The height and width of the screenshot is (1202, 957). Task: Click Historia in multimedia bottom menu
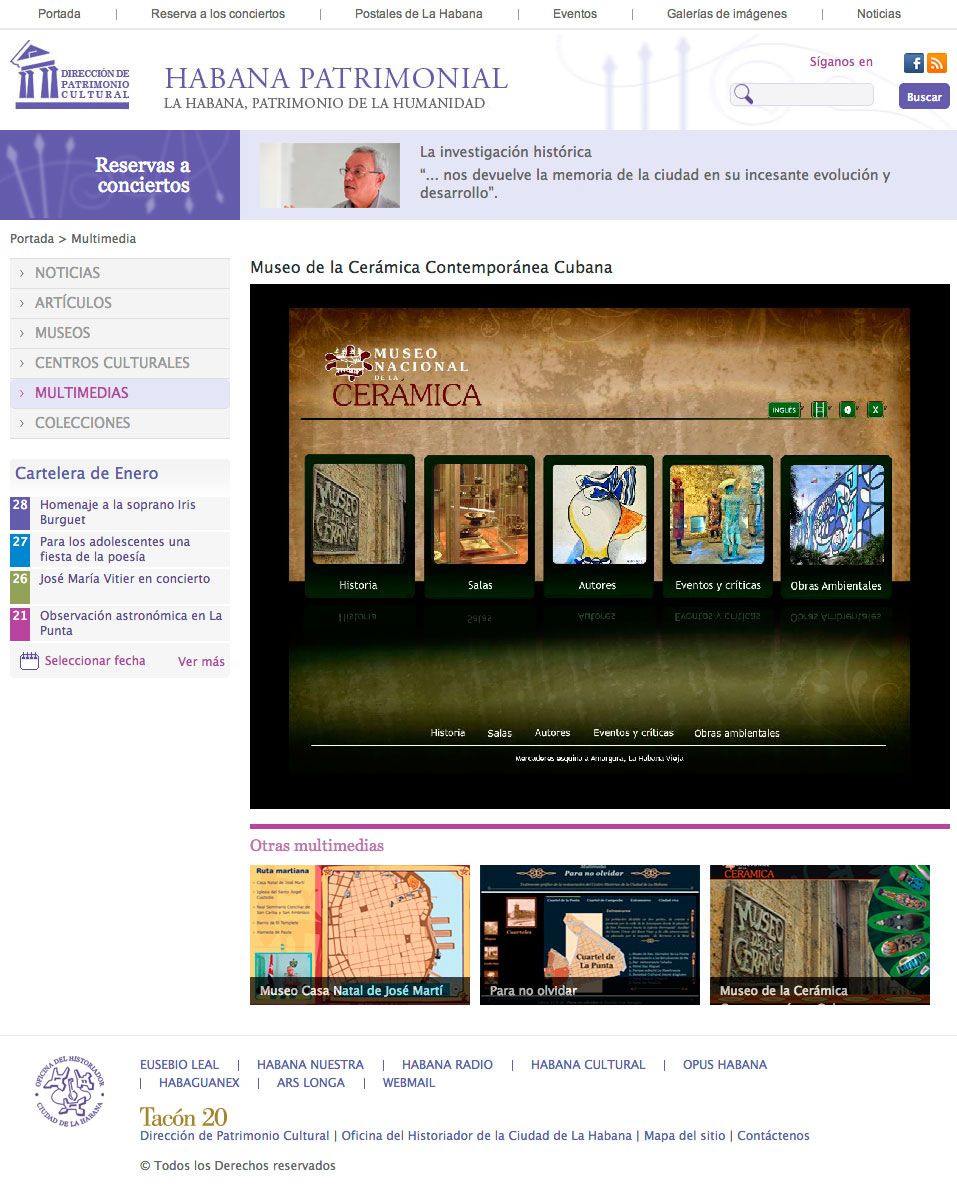pyautogui.click(x=448, y=733)
